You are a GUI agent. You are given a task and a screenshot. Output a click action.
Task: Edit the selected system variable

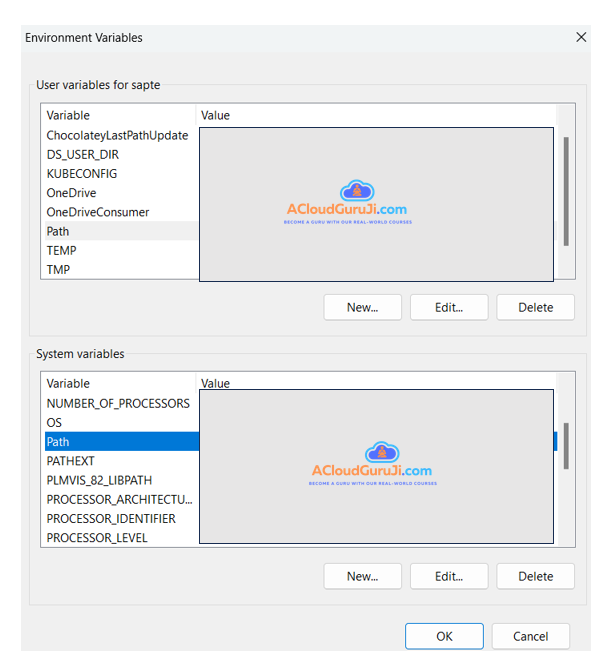point(449,576)
